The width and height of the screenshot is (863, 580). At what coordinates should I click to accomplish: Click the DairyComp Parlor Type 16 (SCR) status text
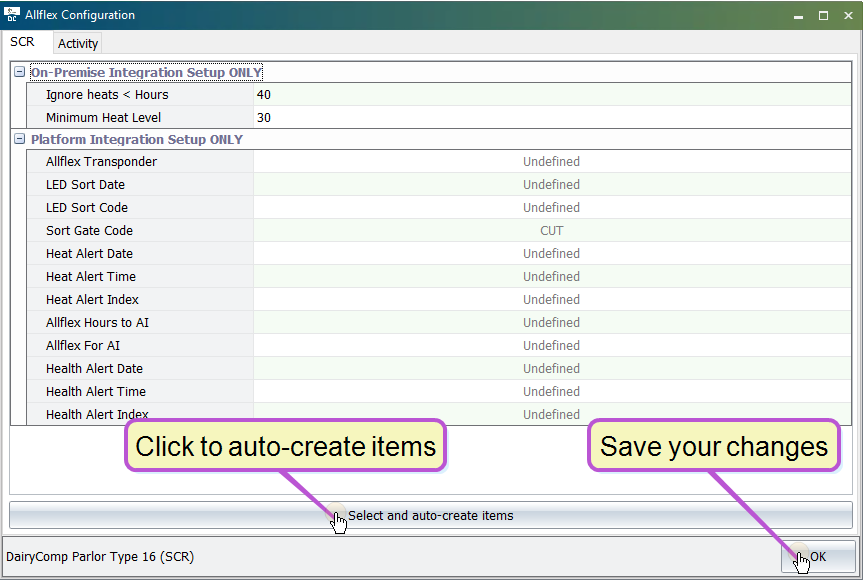100,557
